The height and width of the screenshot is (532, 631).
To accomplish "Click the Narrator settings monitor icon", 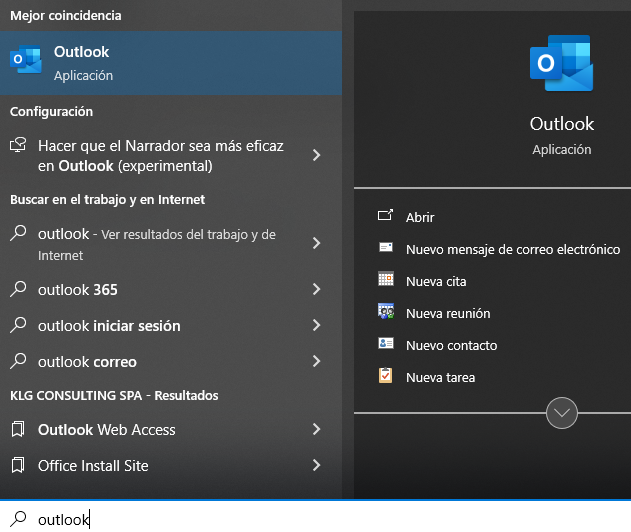I will (x=18, y=145).
